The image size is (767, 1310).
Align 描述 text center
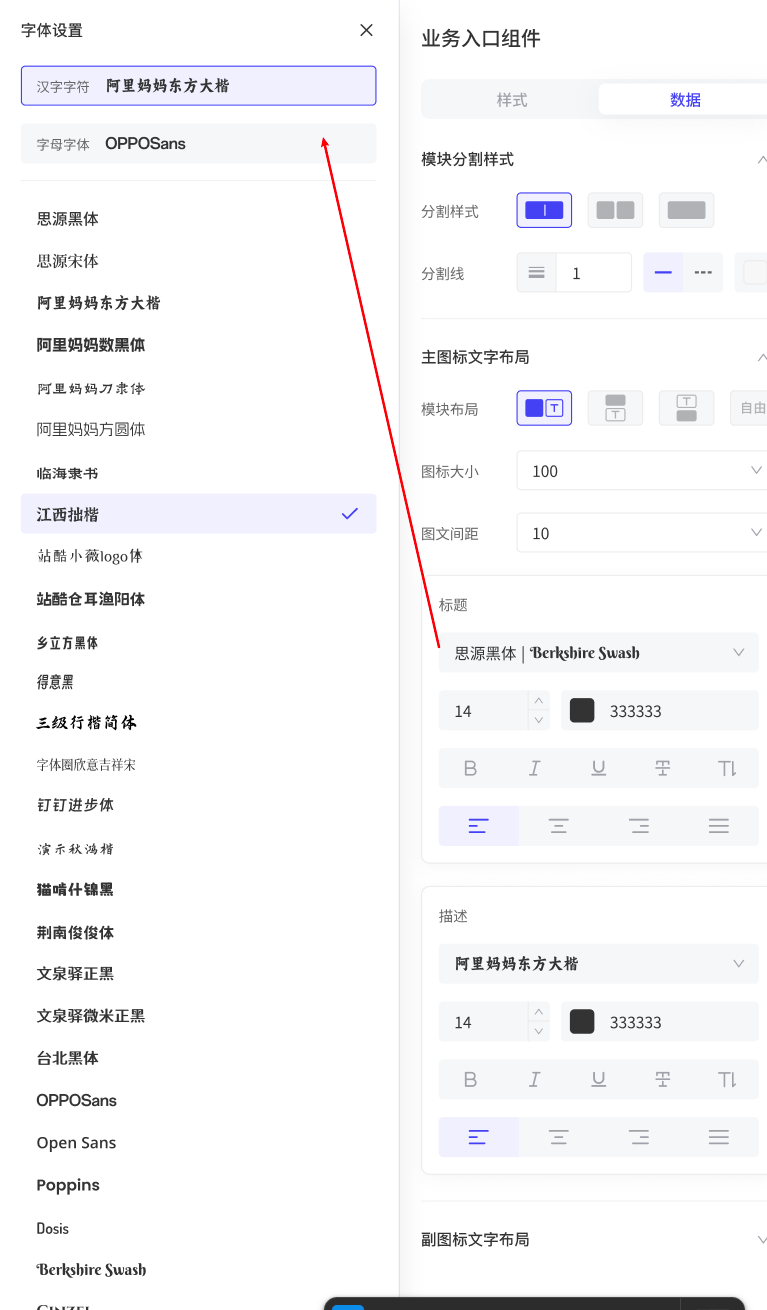[559, 1137]
